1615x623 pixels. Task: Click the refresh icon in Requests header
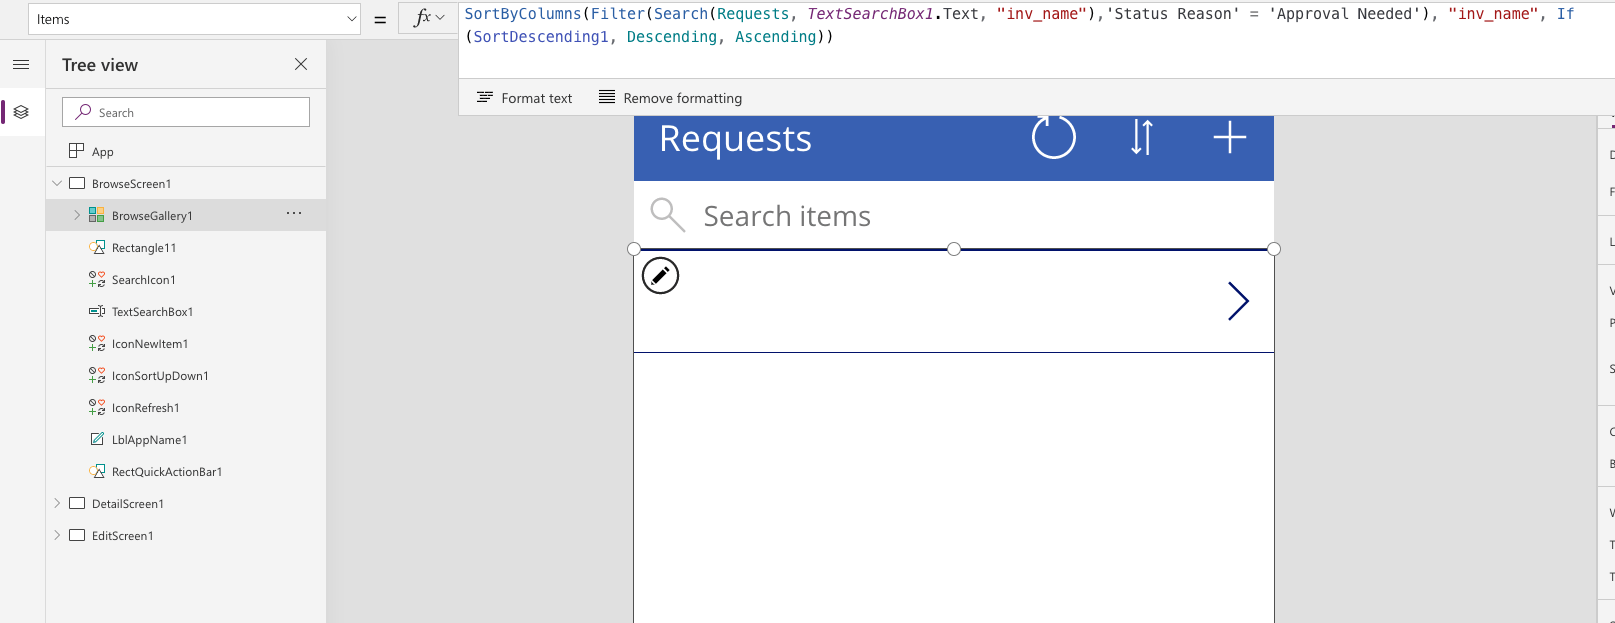tap(1053, 138)
